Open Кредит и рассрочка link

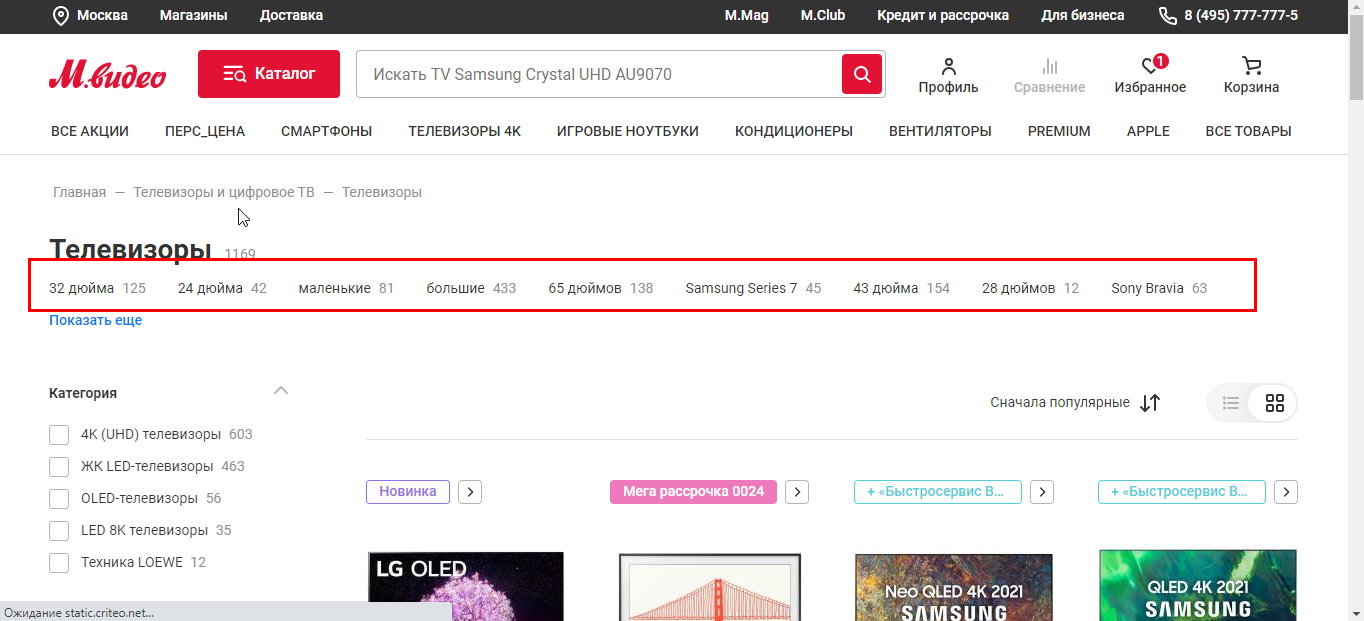(x=943, y=15)
